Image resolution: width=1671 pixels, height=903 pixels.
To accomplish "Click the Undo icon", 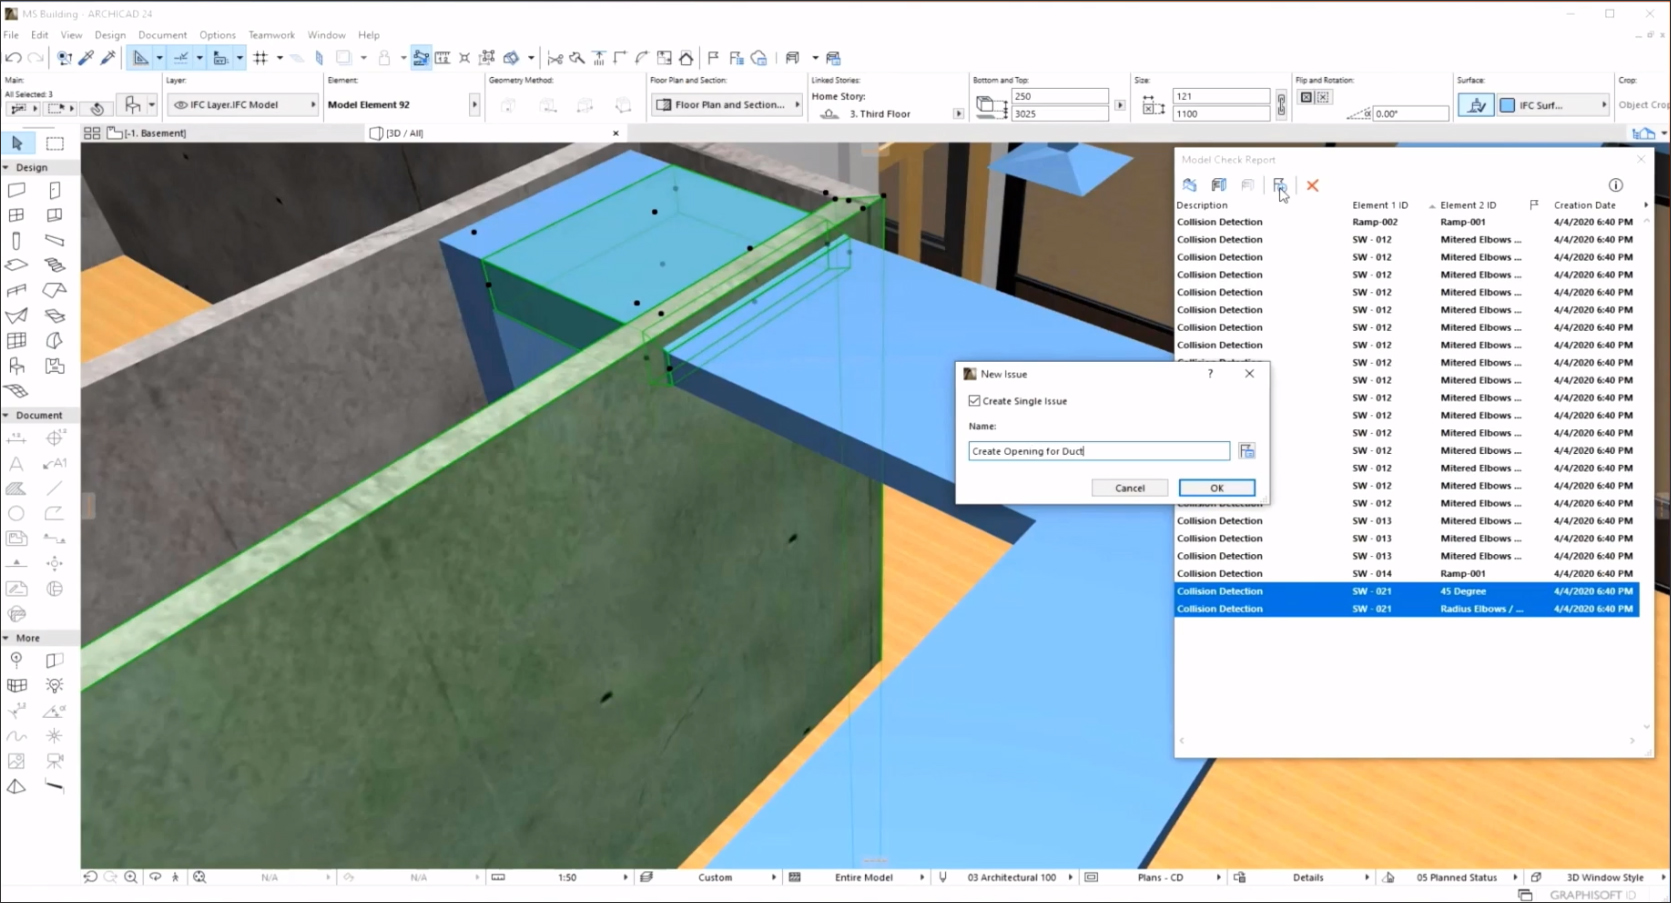I will pos(13,58).
